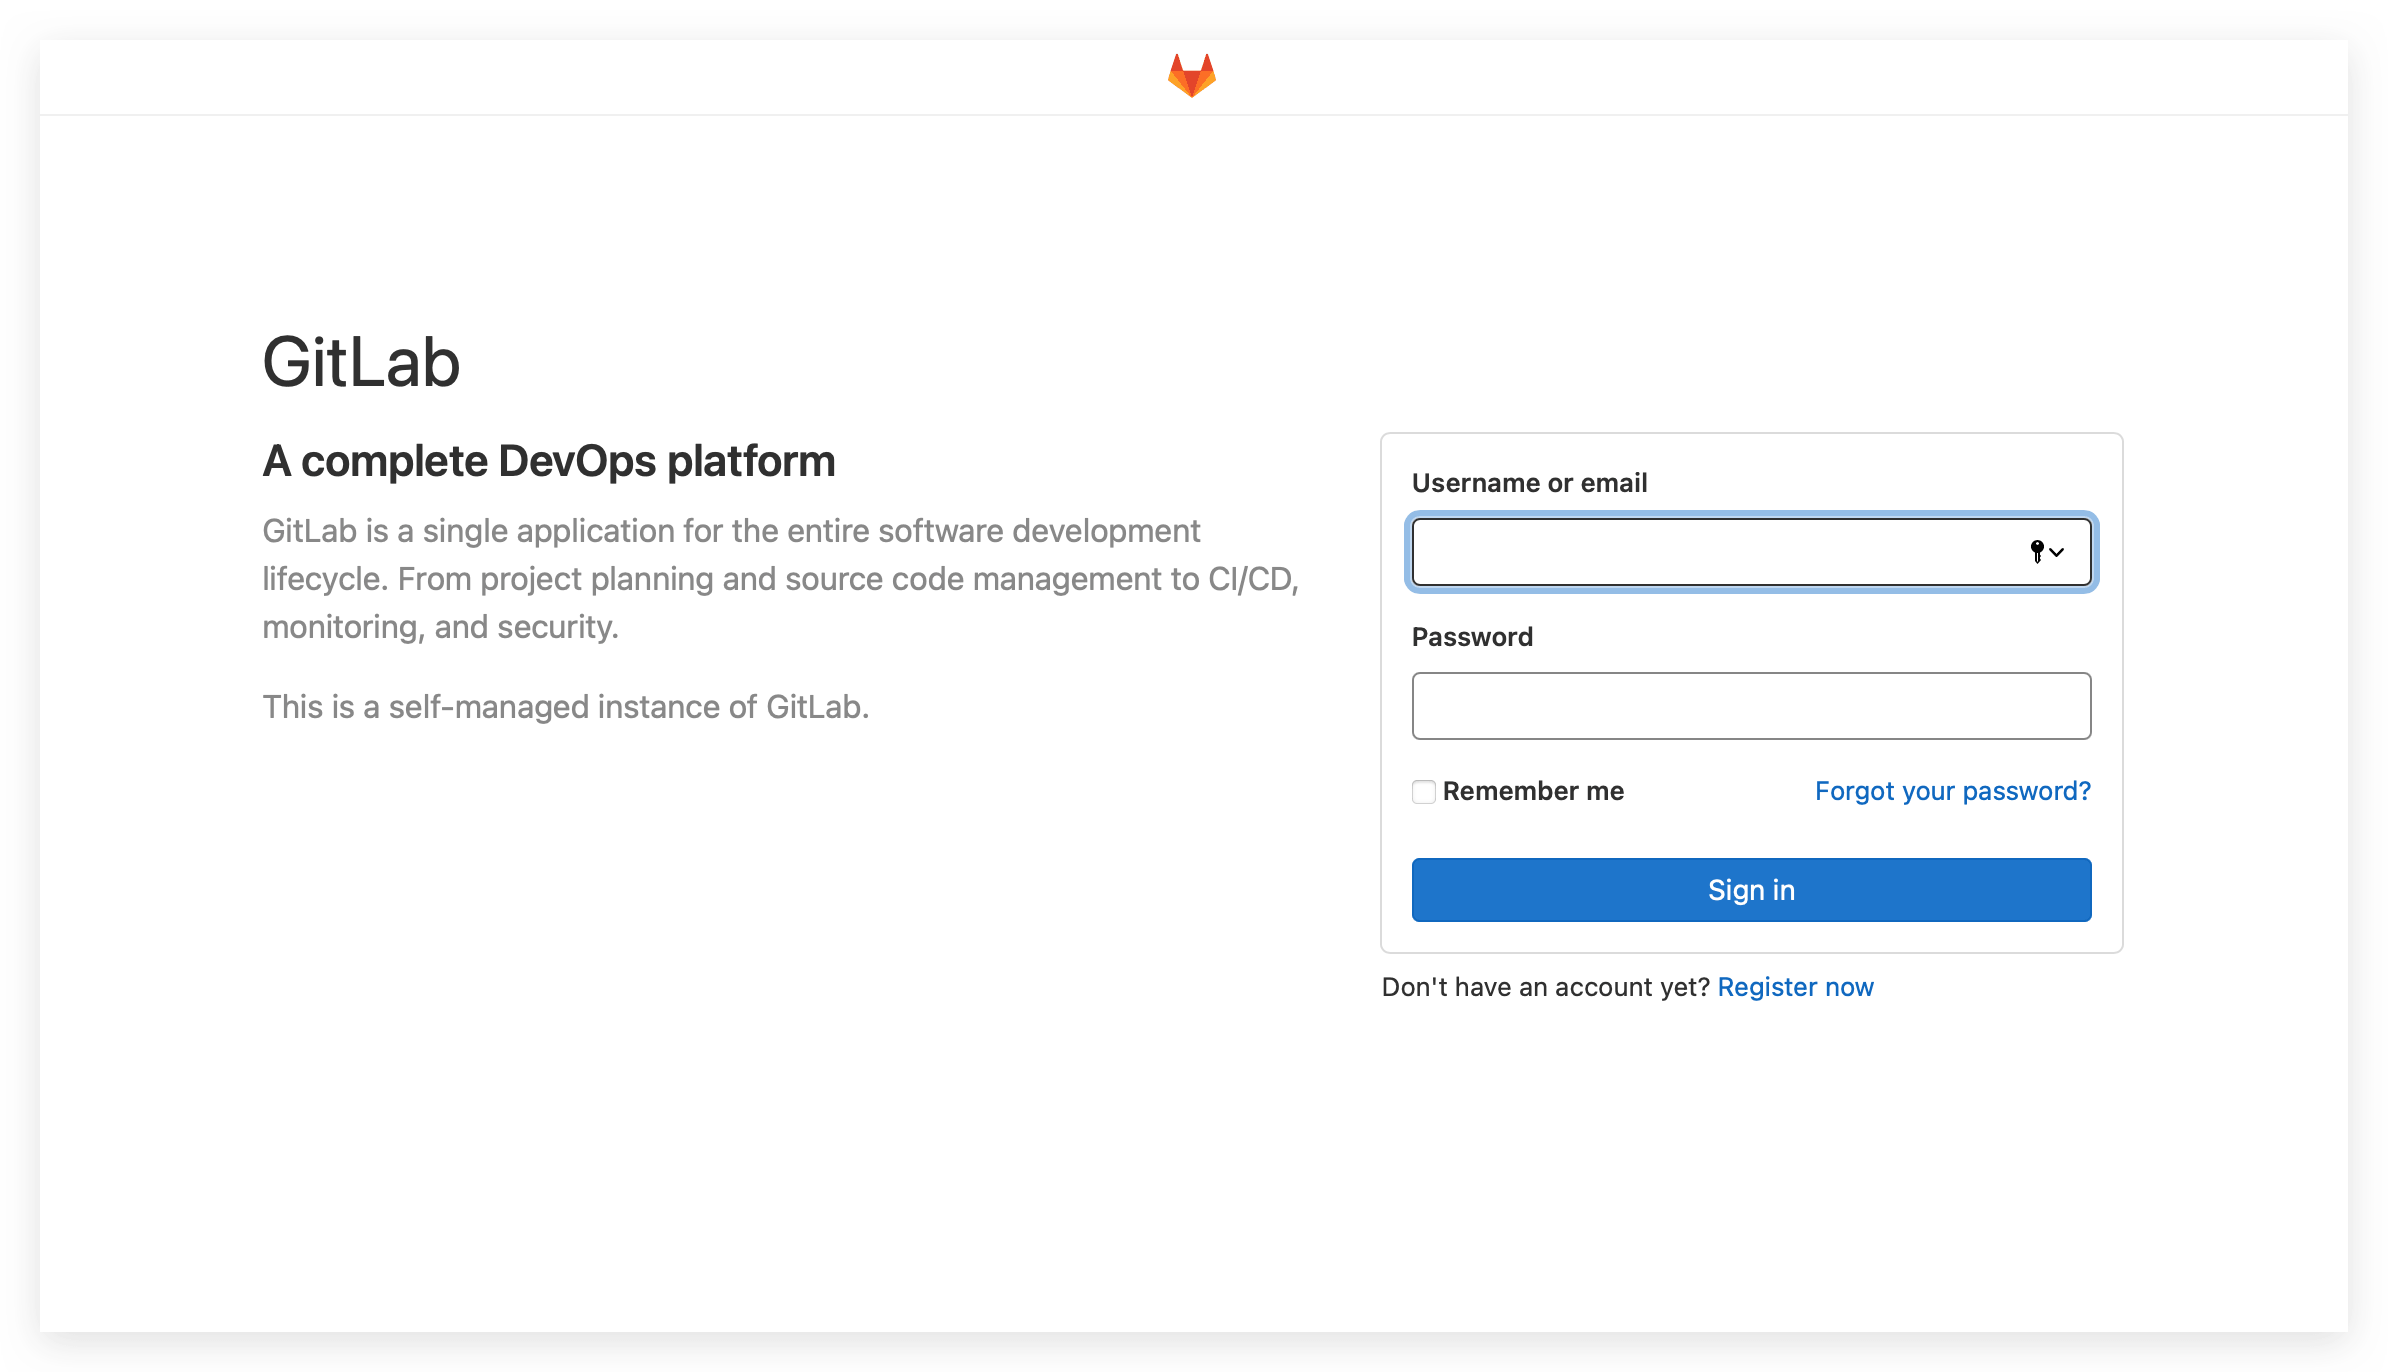Click the 'Username or email' label
This screenshot has height=1372, width=2388.
click(x=1529, y=483)
